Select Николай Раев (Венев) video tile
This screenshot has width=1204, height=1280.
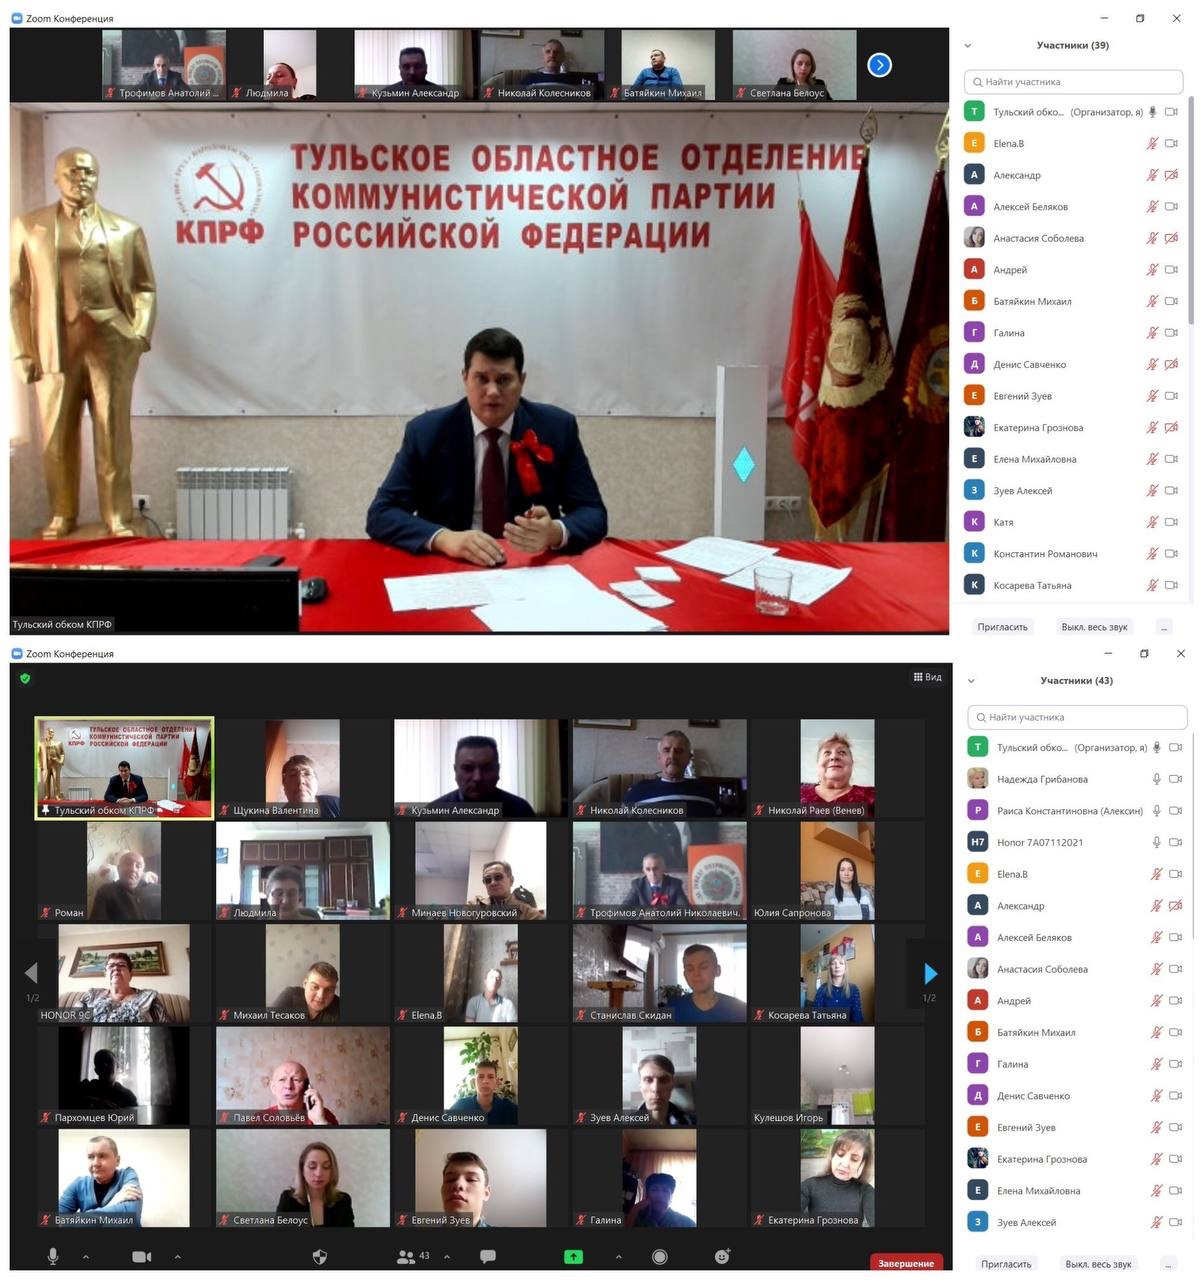pos(838,768)
